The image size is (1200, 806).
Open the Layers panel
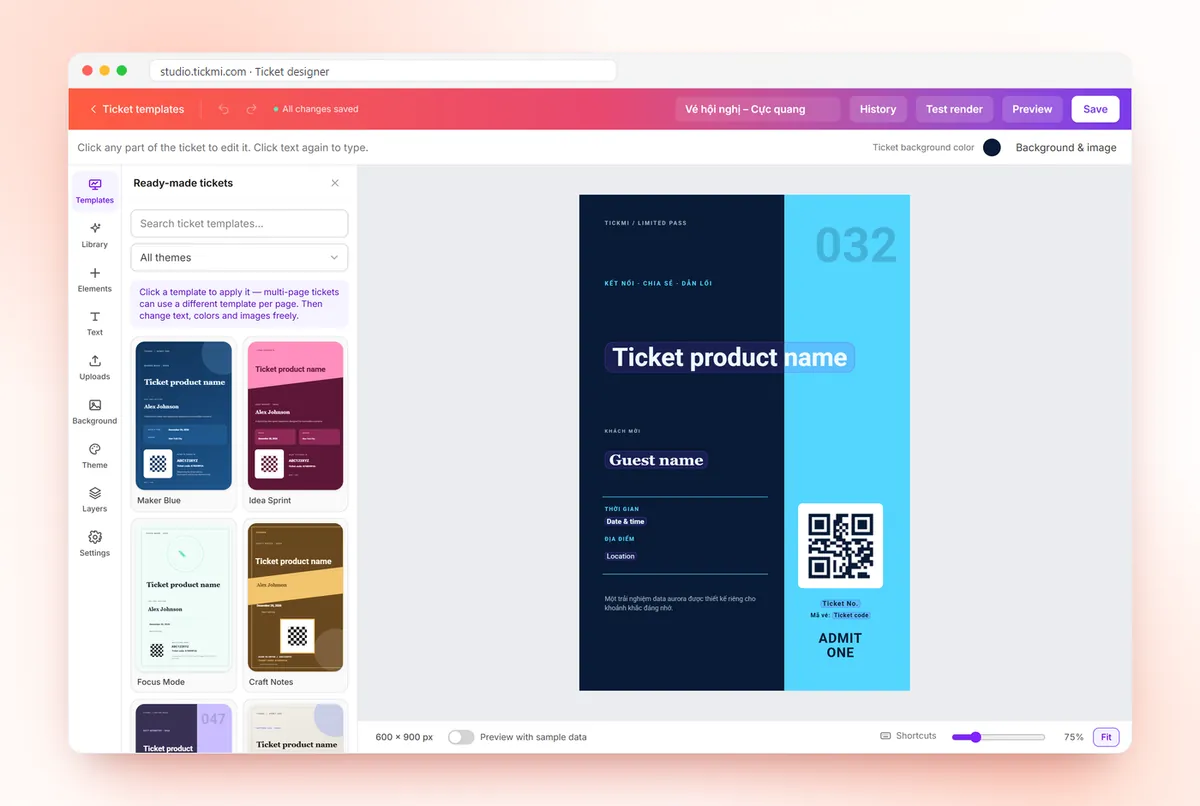[95, 498]
